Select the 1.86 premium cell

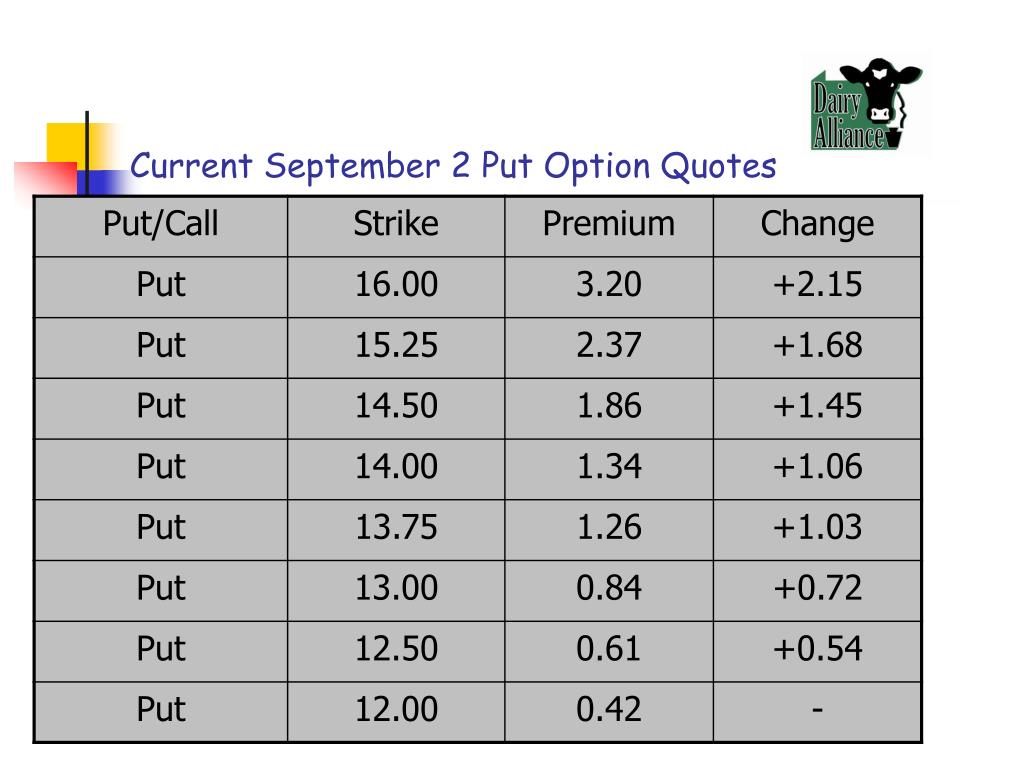click(609, 406)
